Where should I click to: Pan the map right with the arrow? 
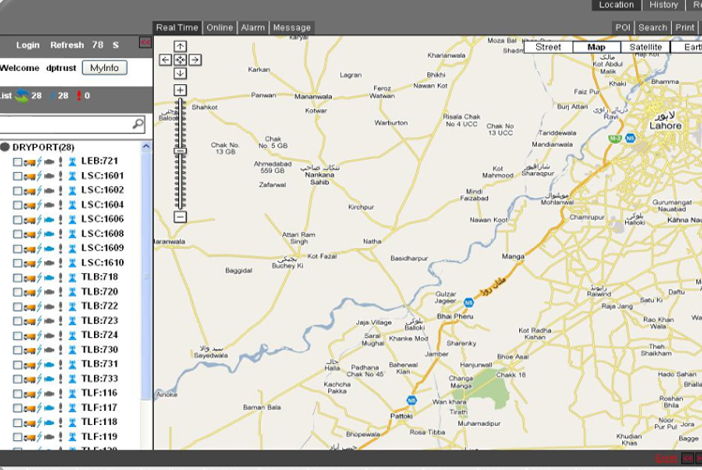195,60
